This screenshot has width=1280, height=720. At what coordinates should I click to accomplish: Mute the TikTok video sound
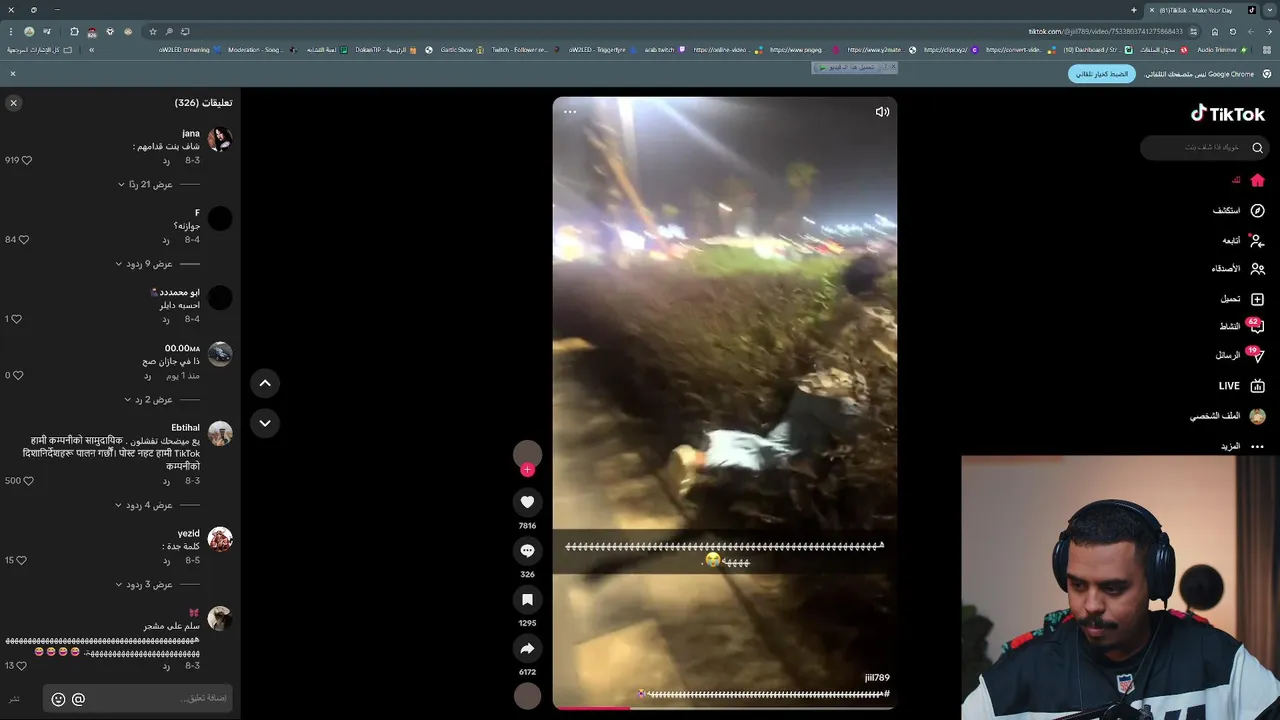tap(882, 112)
